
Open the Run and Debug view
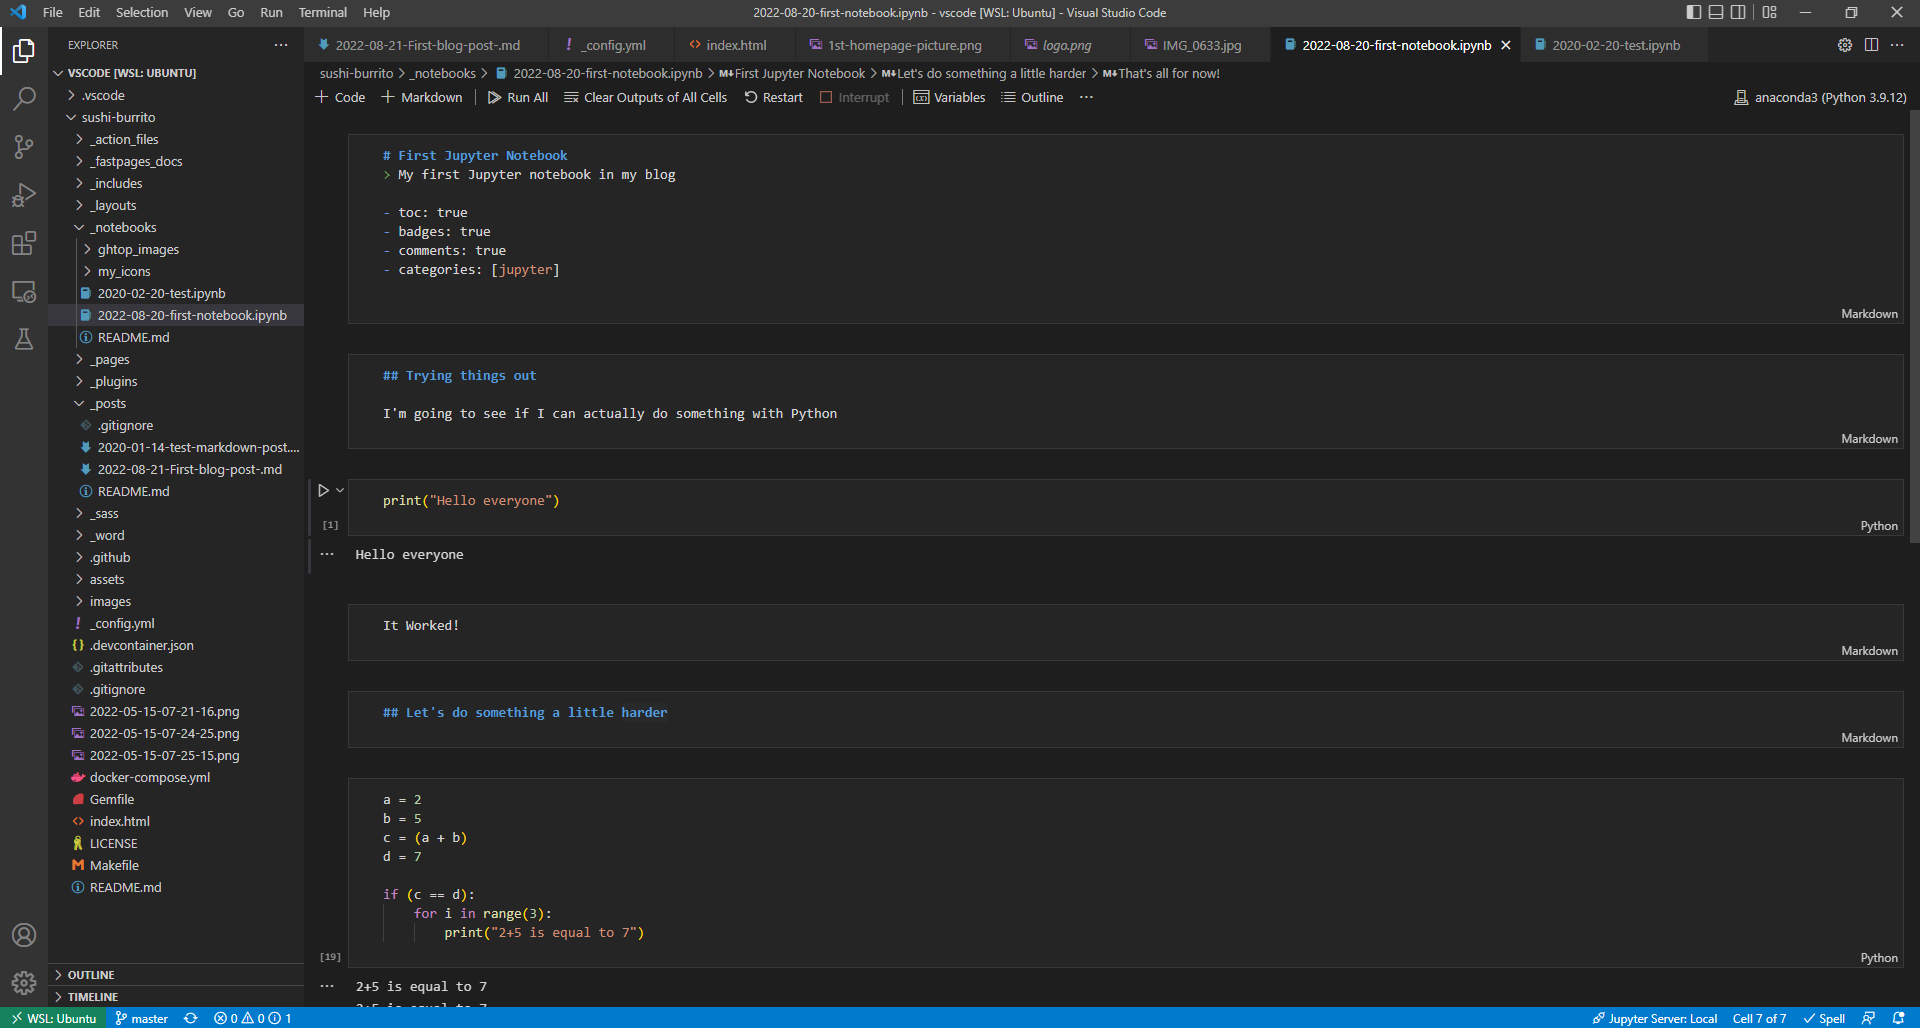[24, 195]
